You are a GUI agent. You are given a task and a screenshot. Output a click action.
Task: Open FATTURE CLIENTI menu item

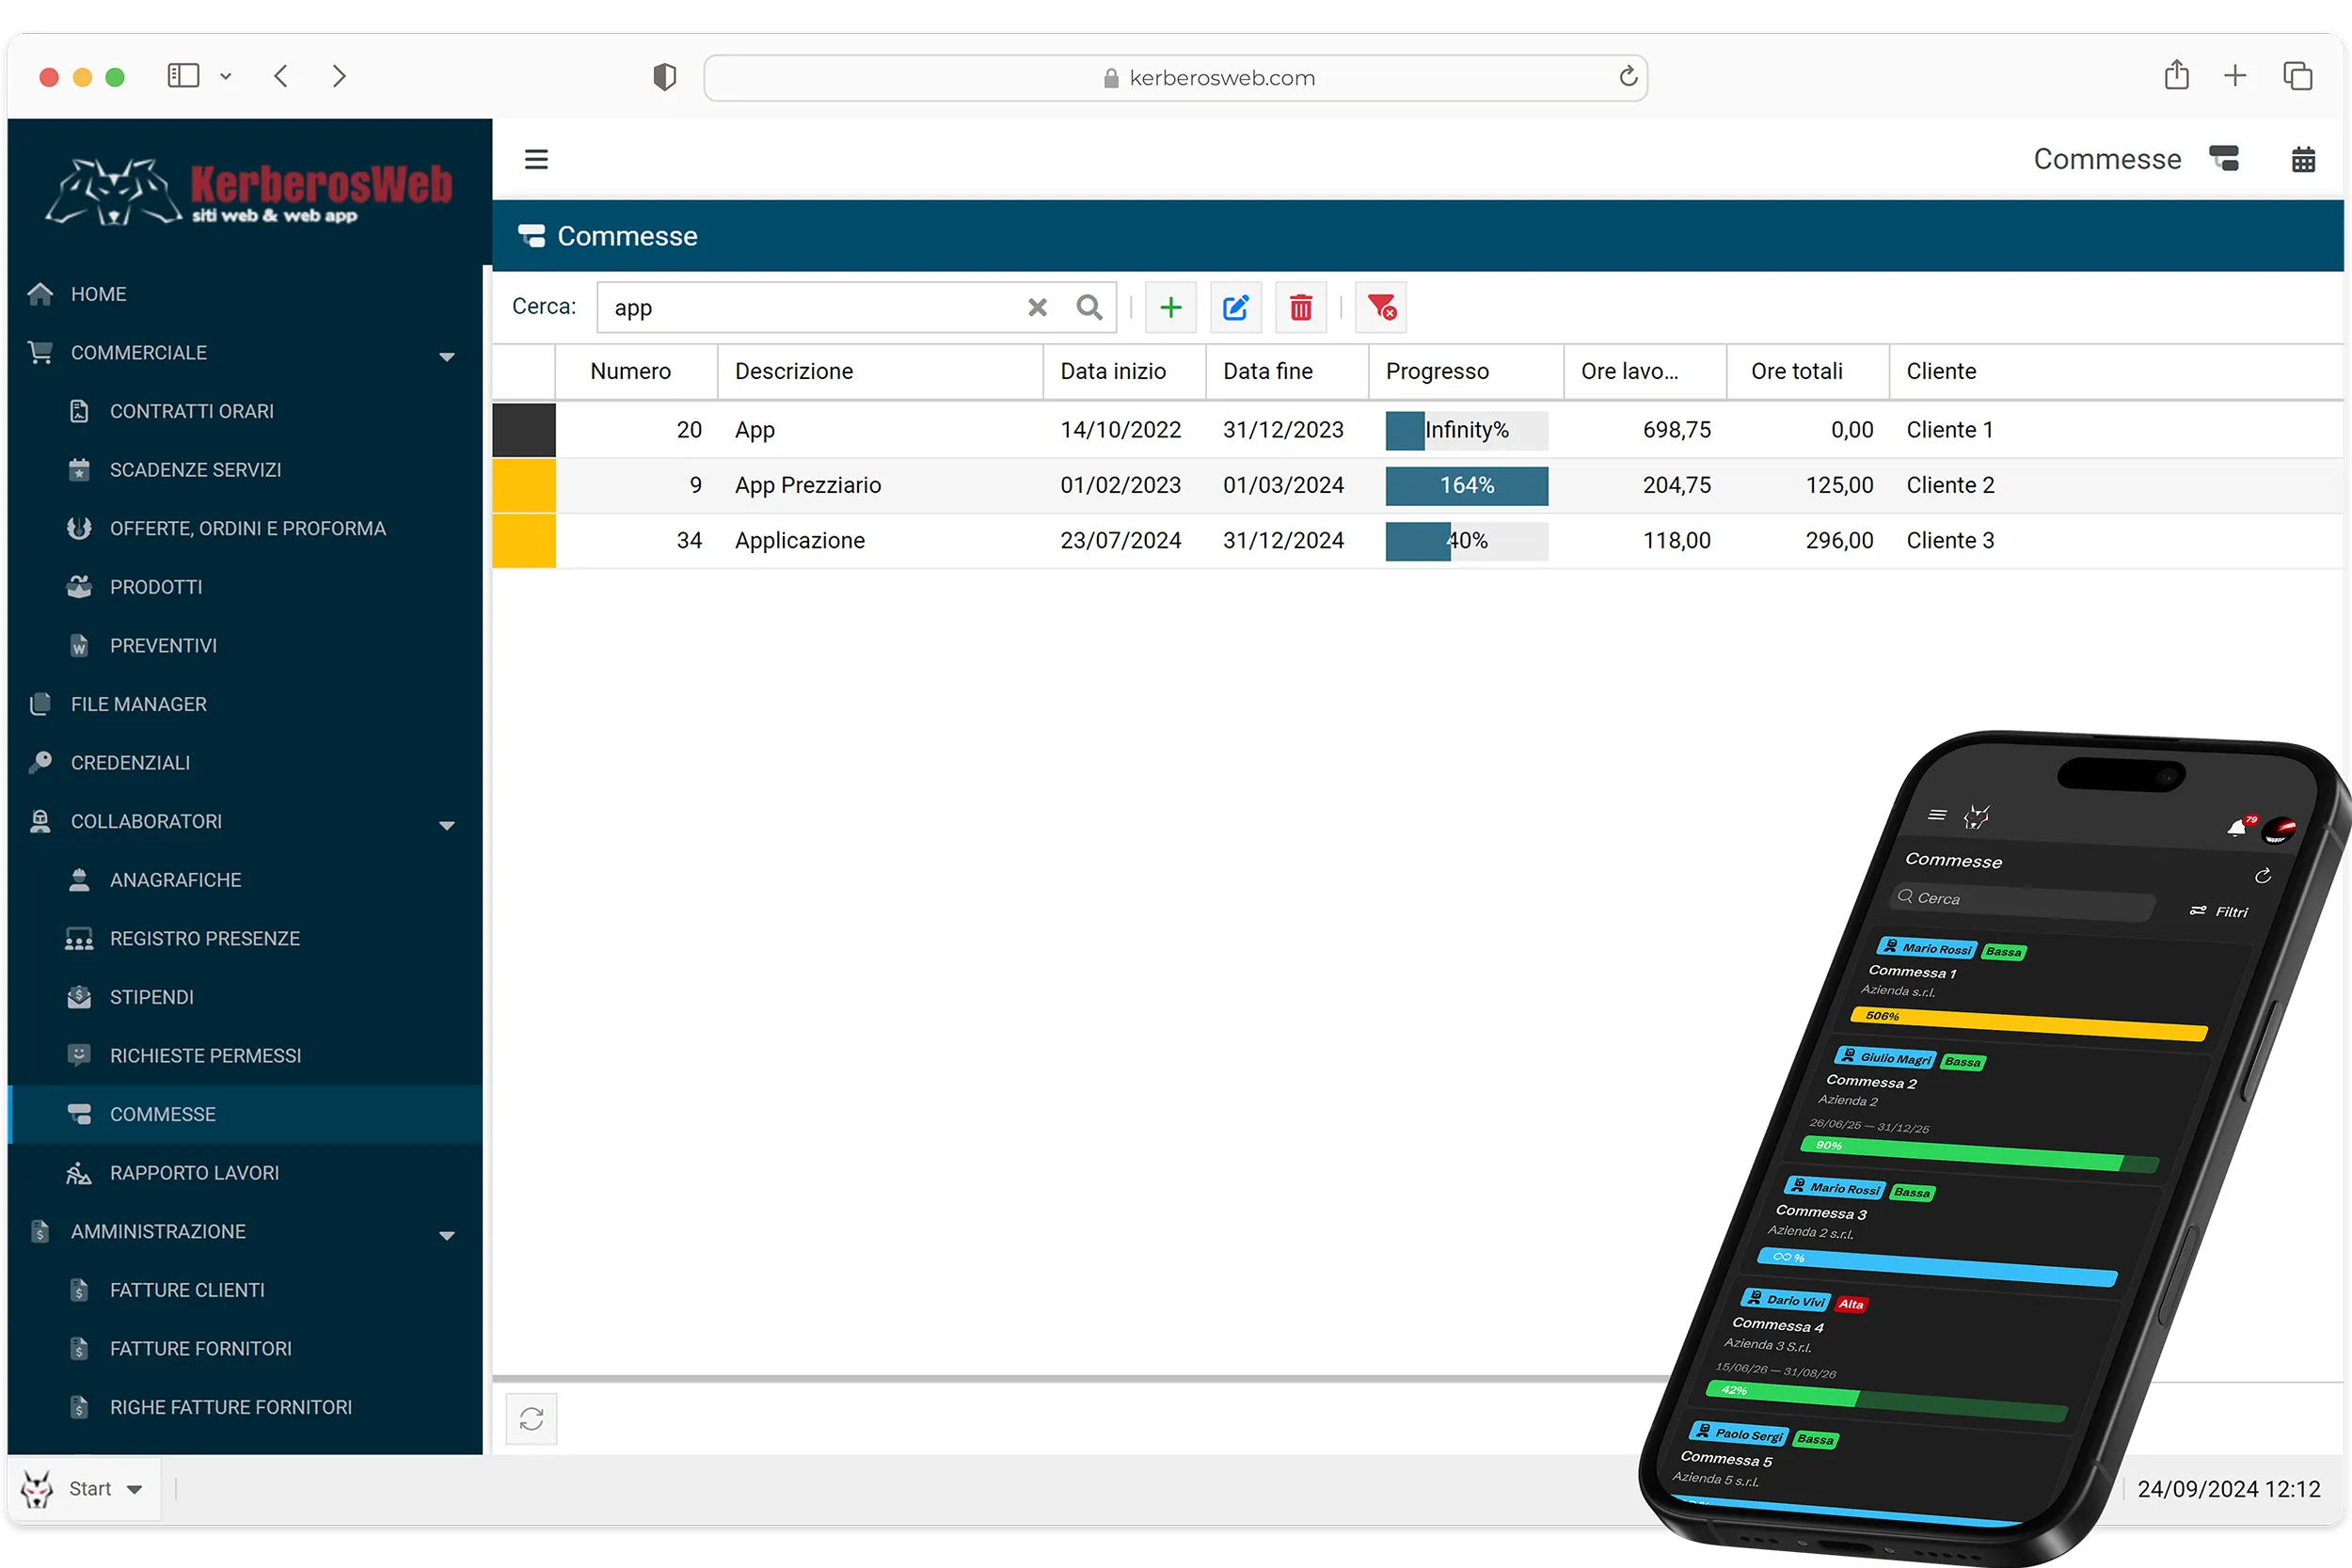(x=245, y=1290)
